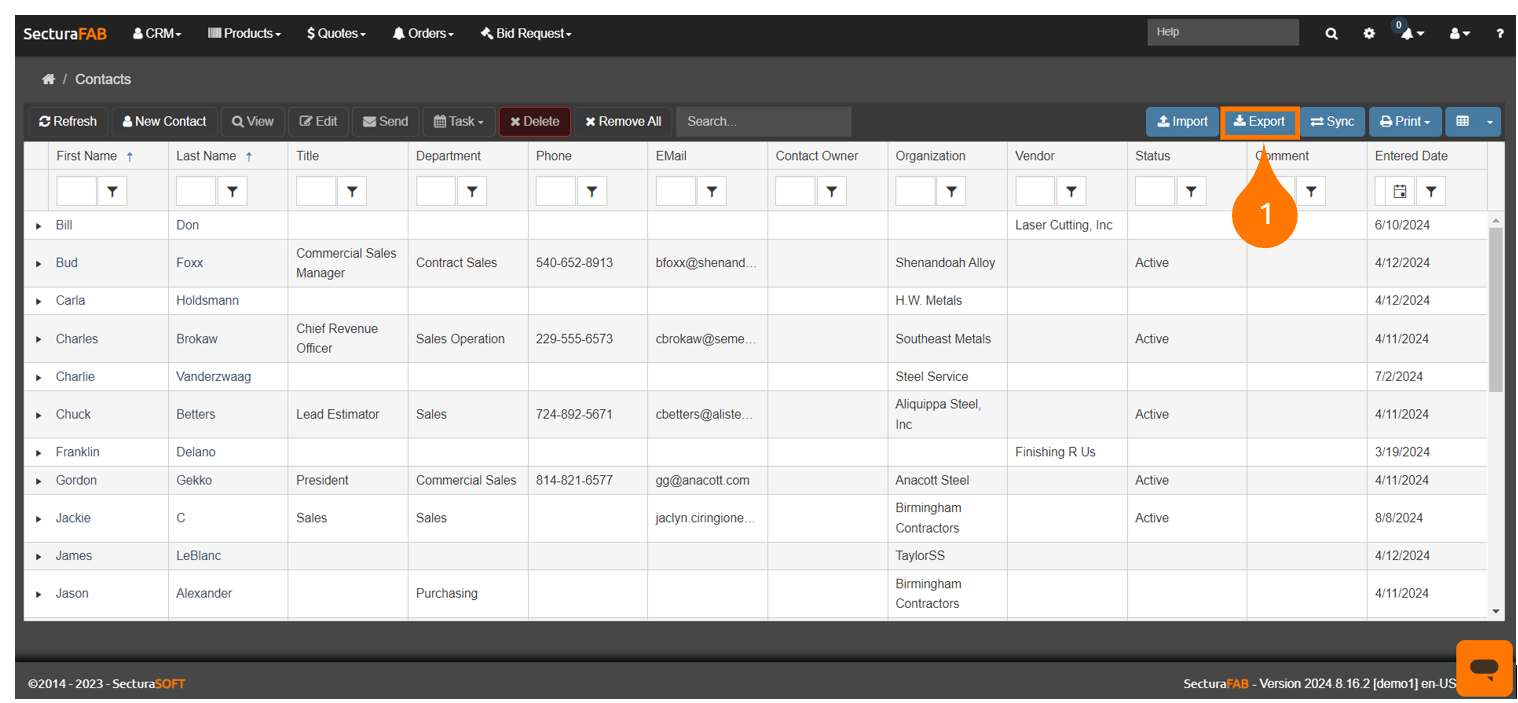Click the home icon in breadcrumb
The width and height of the screenshot is (1518, 703).
pos(48,79)
